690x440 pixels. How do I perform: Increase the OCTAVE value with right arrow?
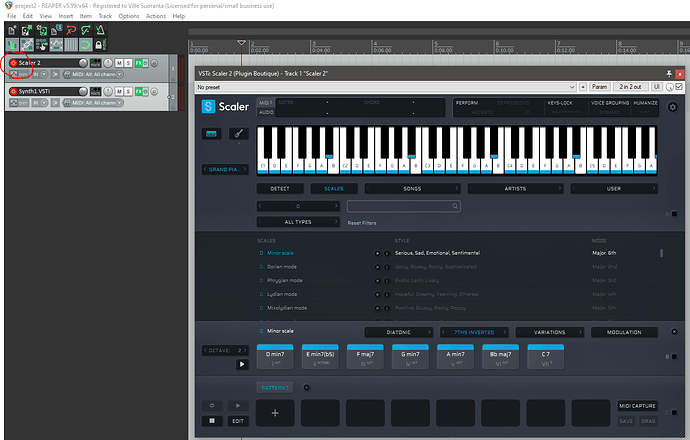(246, 350)
